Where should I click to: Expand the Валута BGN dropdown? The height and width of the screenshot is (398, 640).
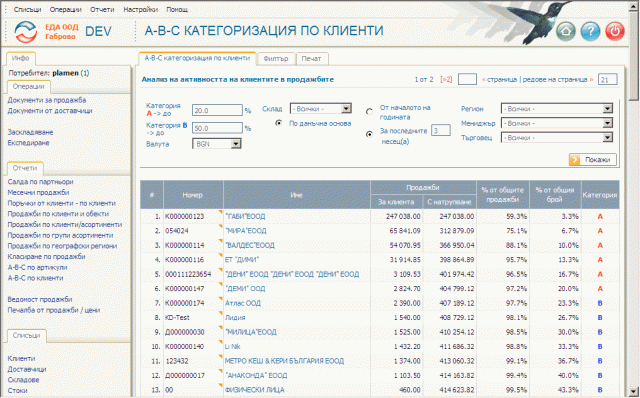coord(217,144)
